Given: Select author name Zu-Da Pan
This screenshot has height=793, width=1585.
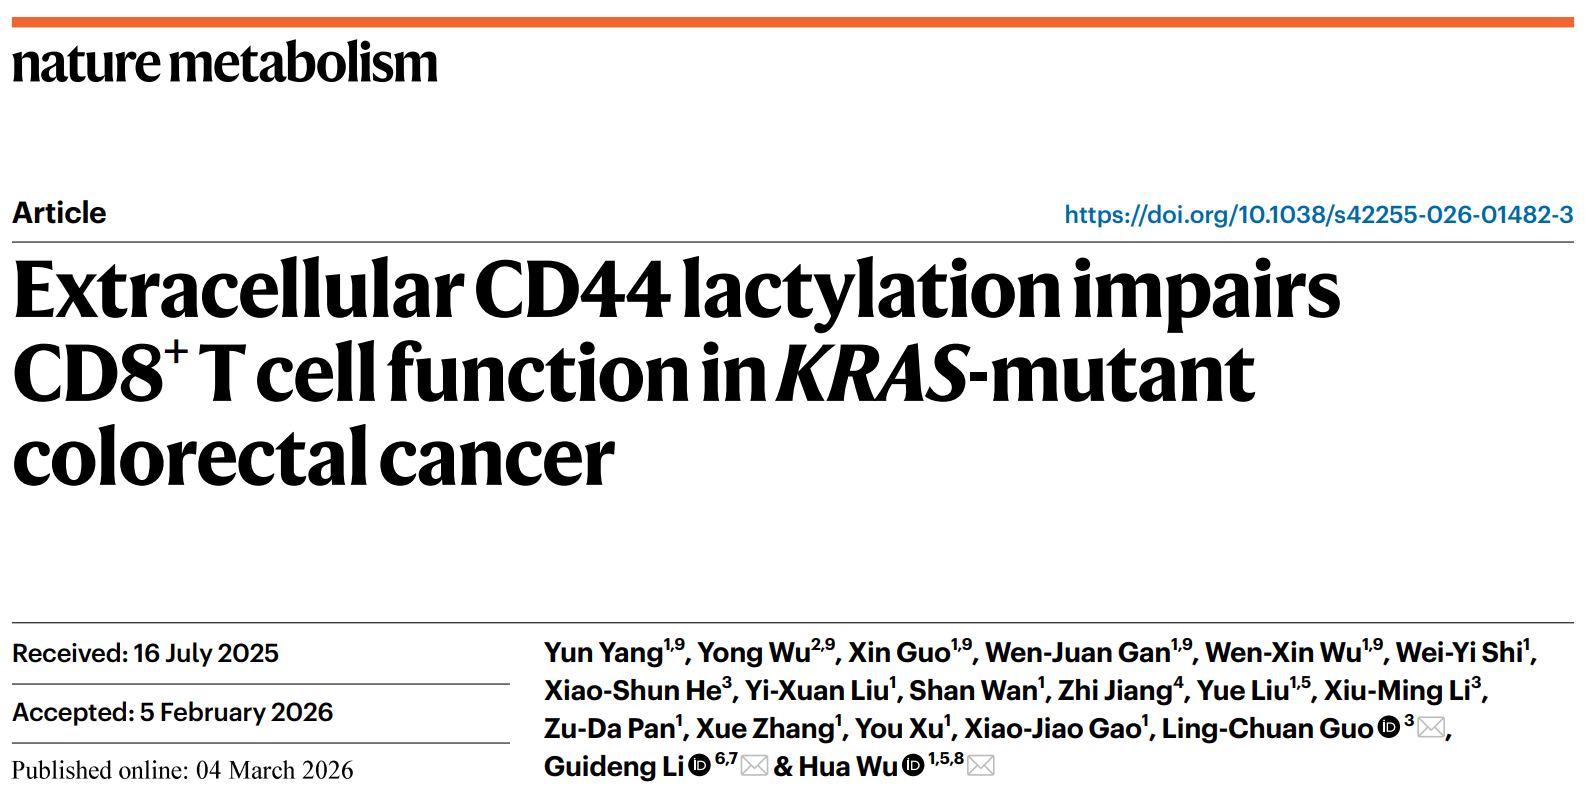Looking at the screenshot, I should click(x=609, y=729).
